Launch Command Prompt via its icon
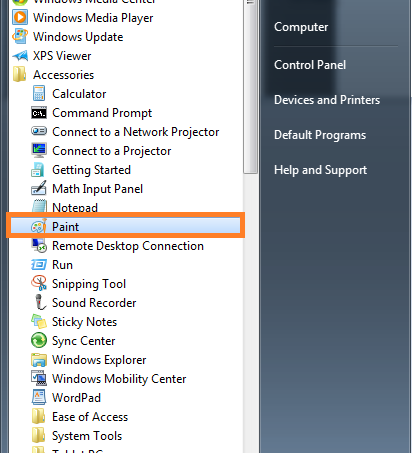The width and height of the screenshot is (412, 453). 39,113
